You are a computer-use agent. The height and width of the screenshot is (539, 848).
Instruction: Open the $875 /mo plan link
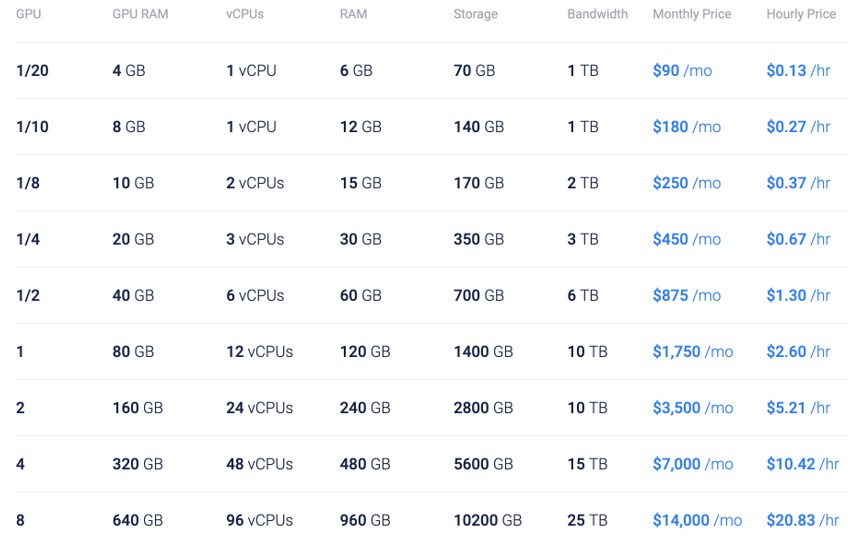(x=686, y=296)
